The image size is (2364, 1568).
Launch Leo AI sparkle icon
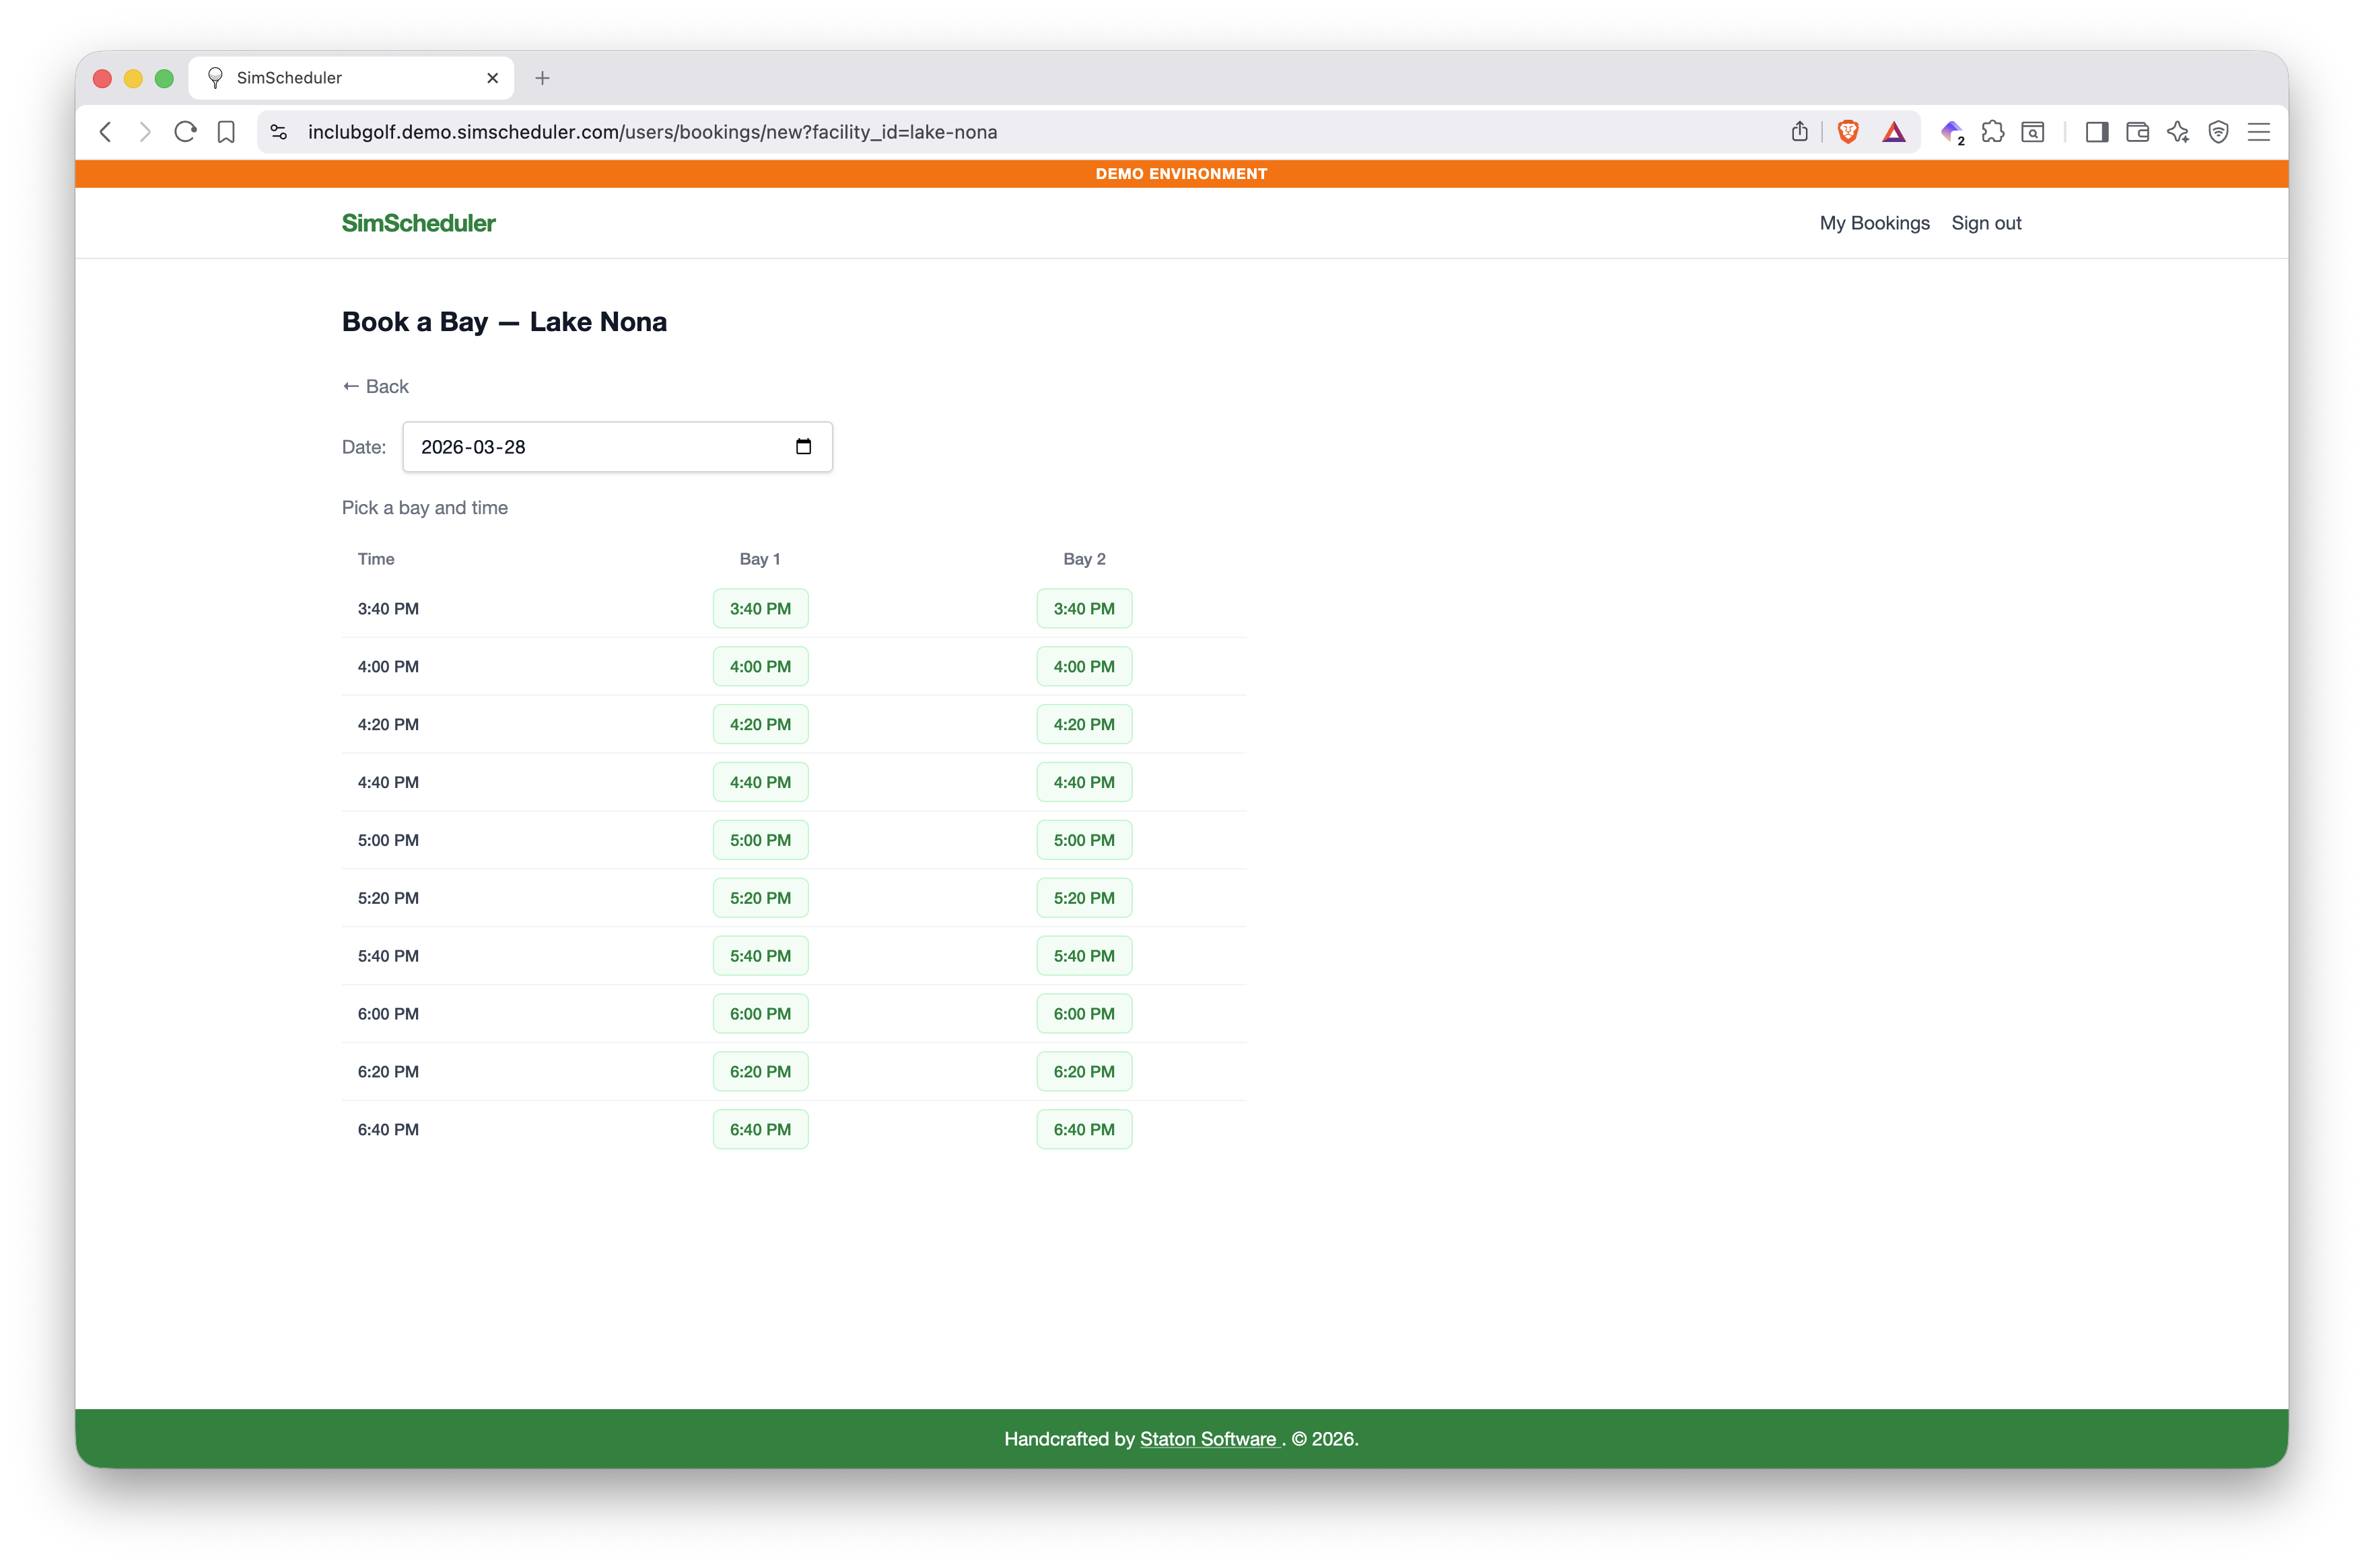coord(2178,131)
